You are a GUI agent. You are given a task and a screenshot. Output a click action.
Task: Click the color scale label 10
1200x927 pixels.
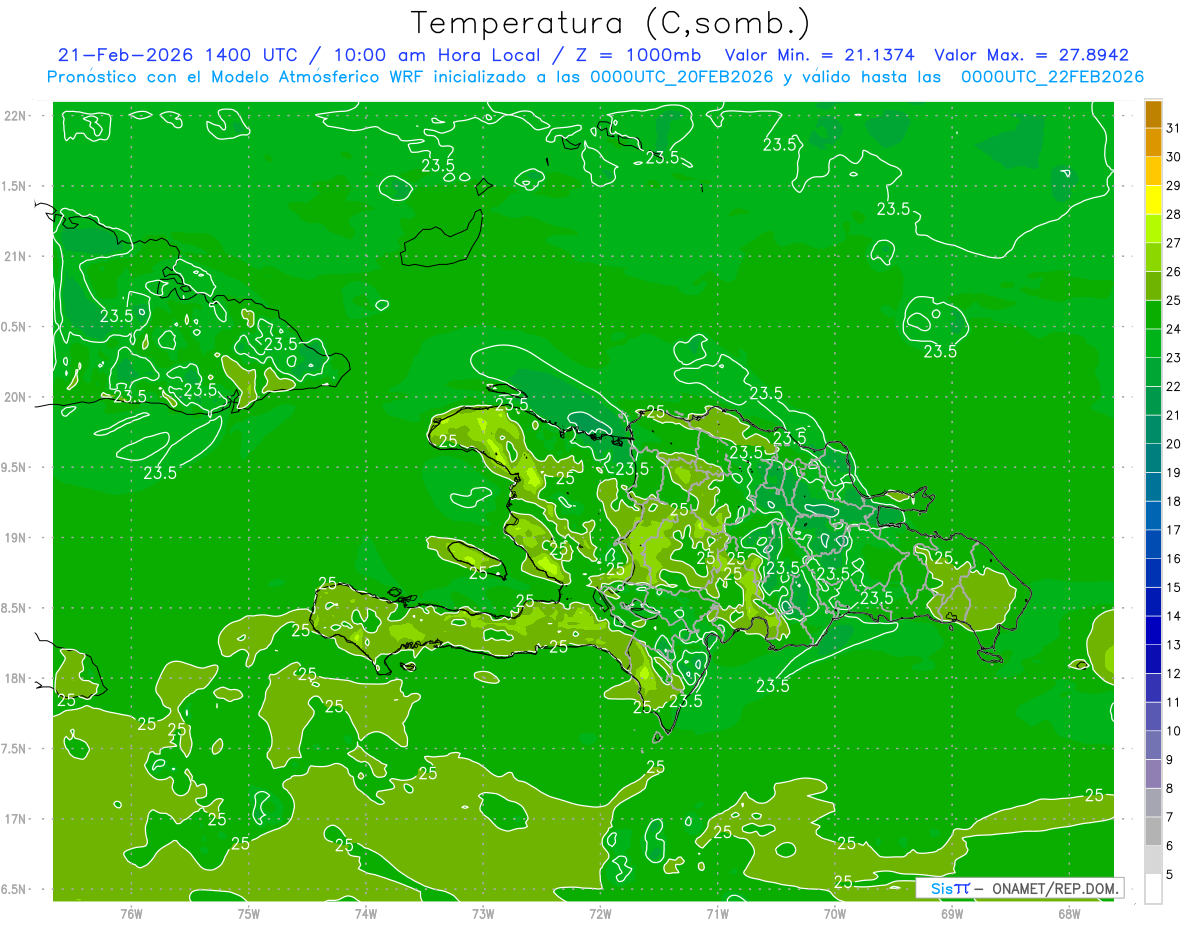coord(1173,731)
